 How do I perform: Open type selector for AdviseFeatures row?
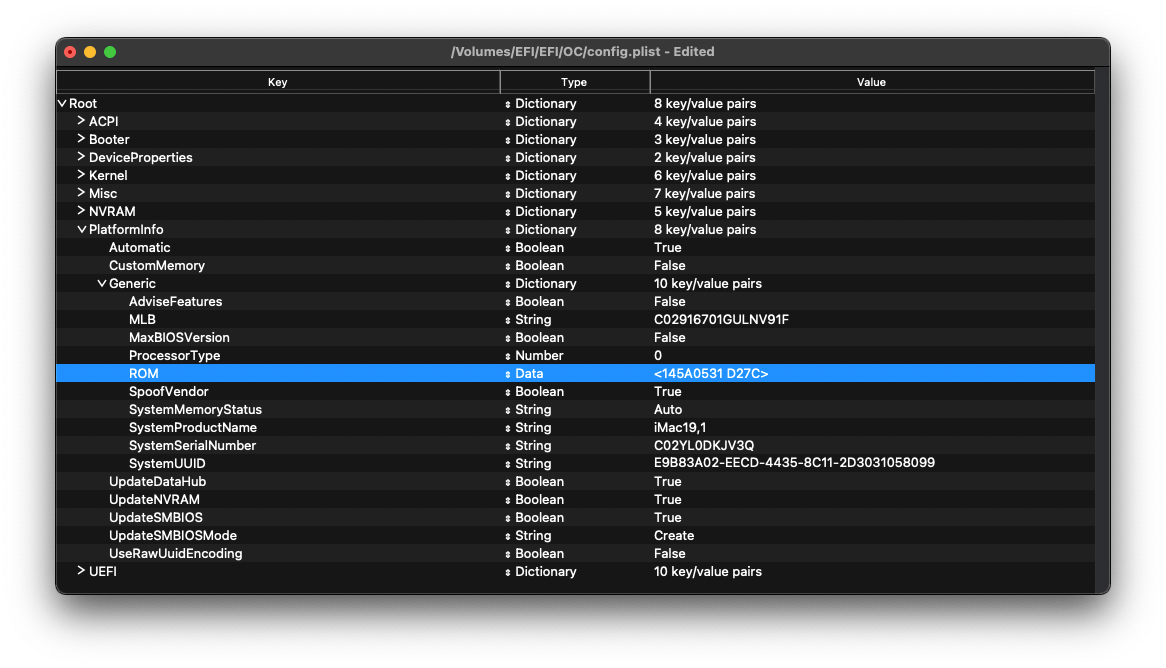coord(508,302)
